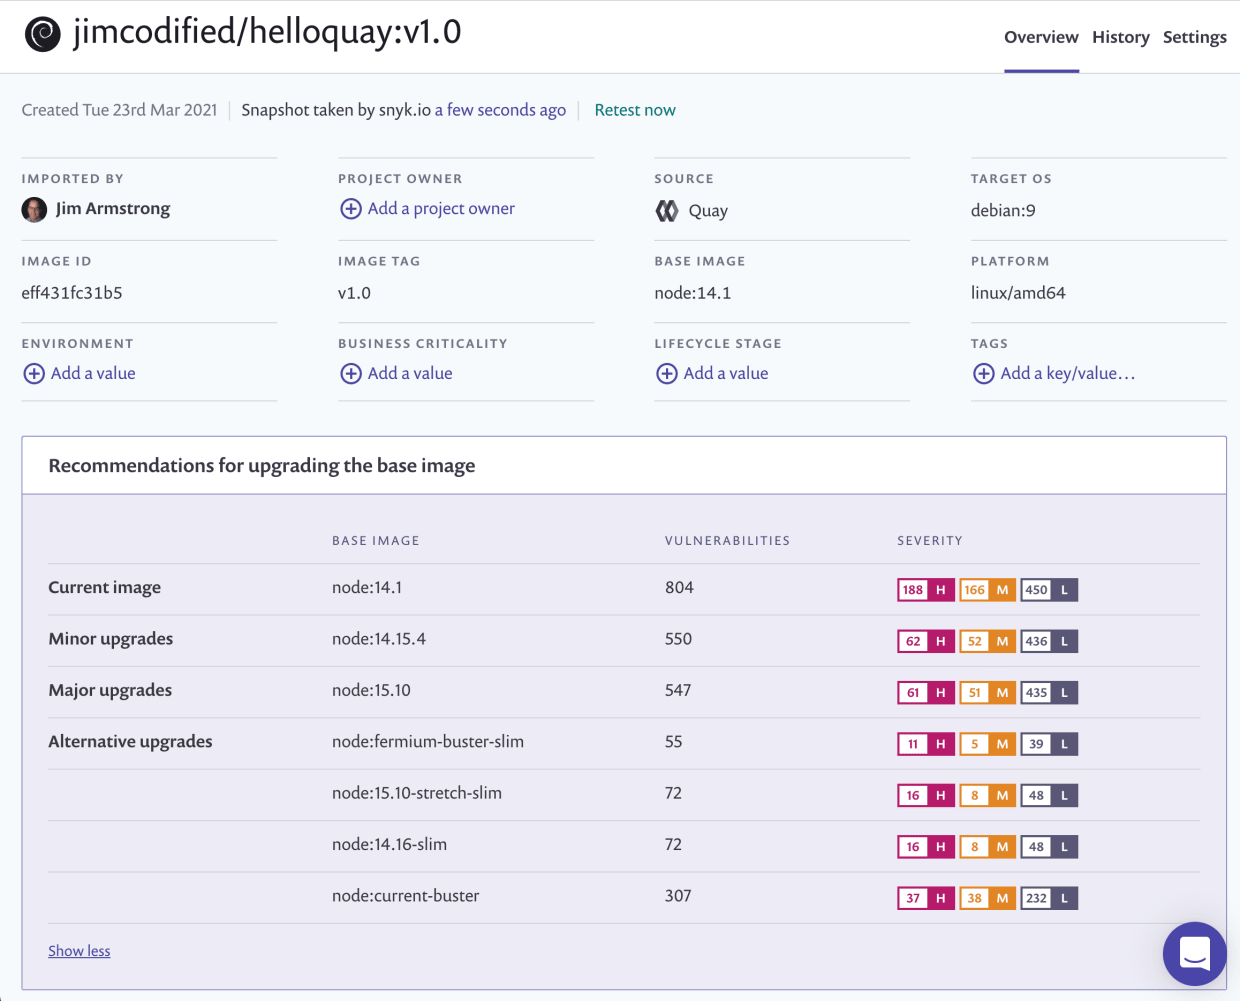Click the 550 vulnerabilities count
Screen dimensions: 1240x1001
tap(678, 639)
